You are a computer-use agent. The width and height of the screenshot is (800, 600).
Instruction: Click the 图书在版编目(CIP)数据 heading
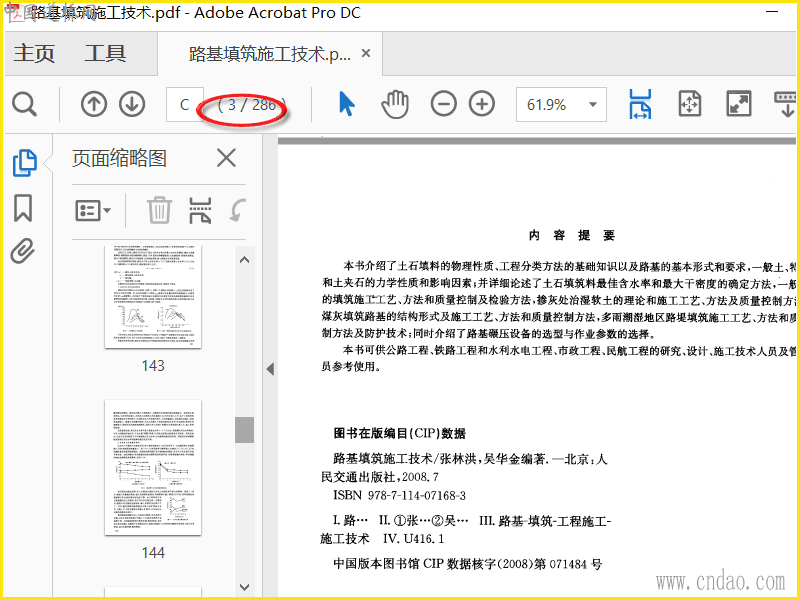399,433
